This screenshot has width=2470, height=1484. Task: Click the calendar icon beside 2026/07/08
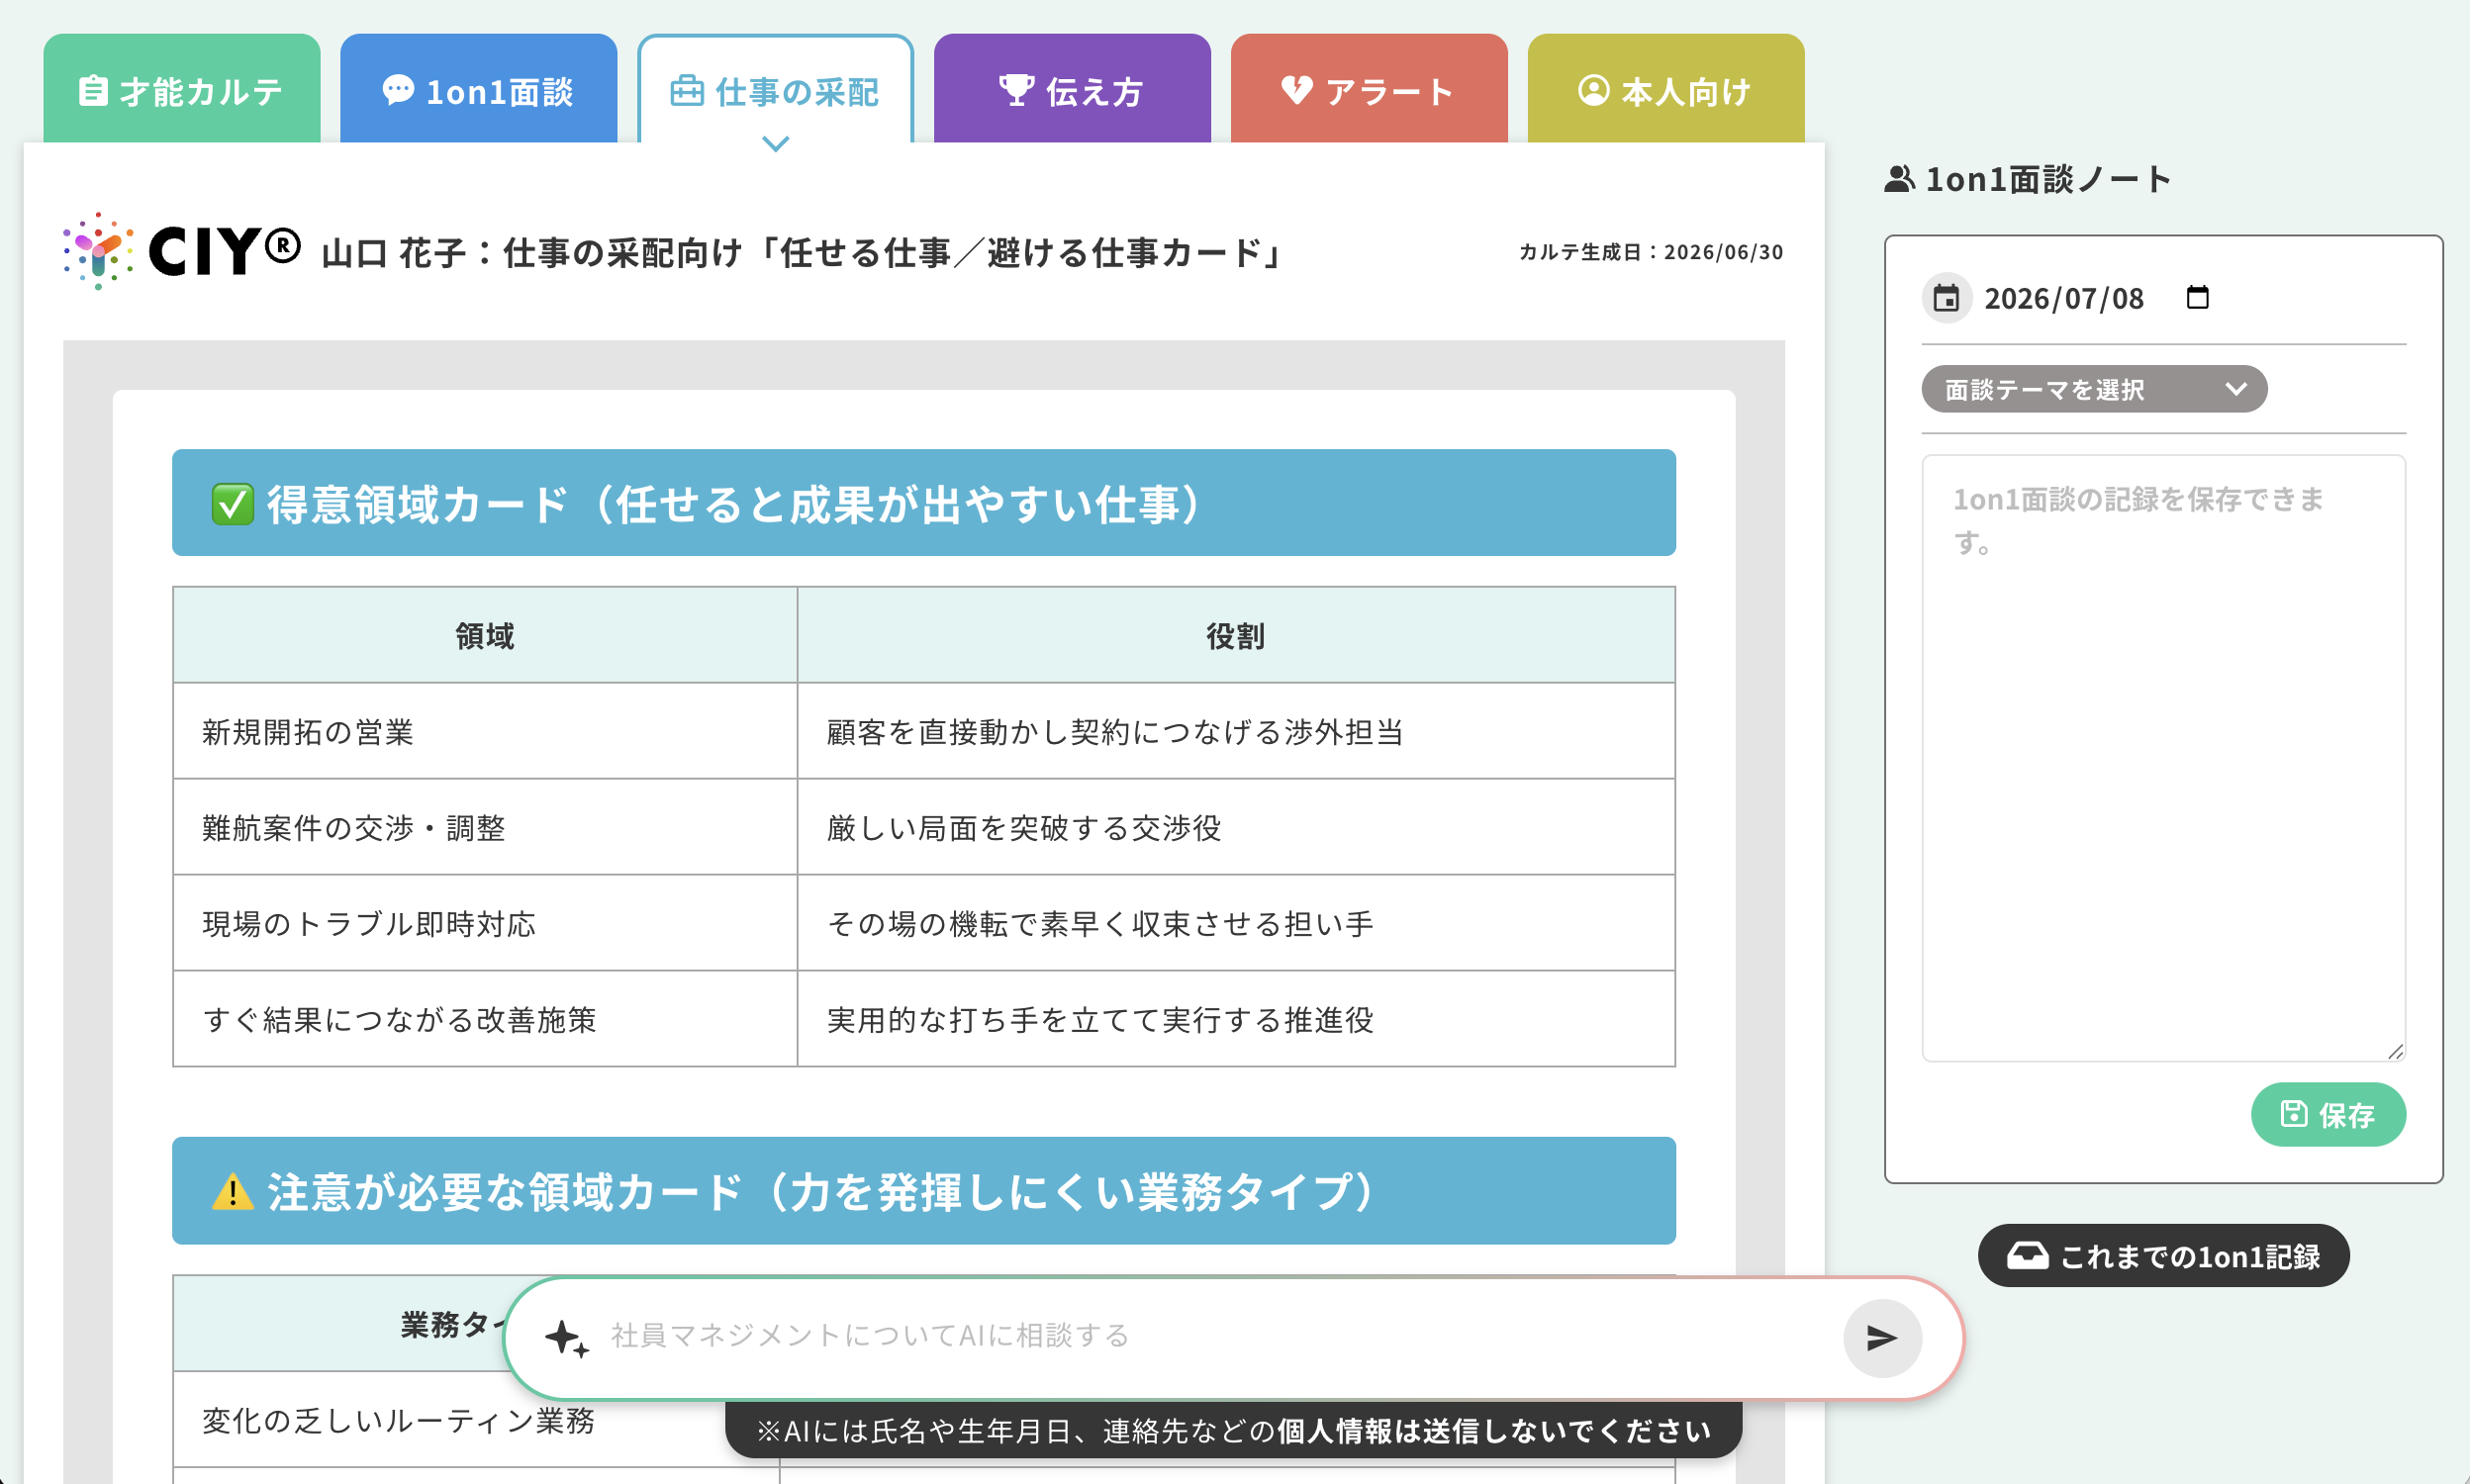(x=1946, y=298)
